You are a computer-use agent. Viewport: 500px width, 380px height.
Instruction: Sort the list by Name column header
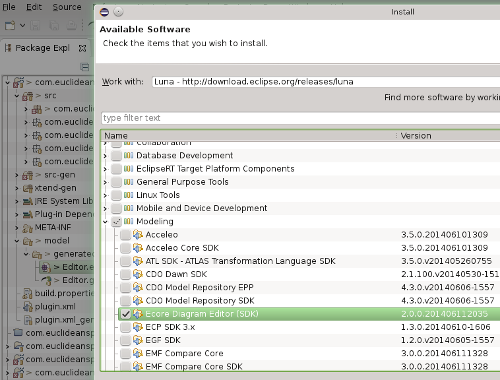pos(116,136)
